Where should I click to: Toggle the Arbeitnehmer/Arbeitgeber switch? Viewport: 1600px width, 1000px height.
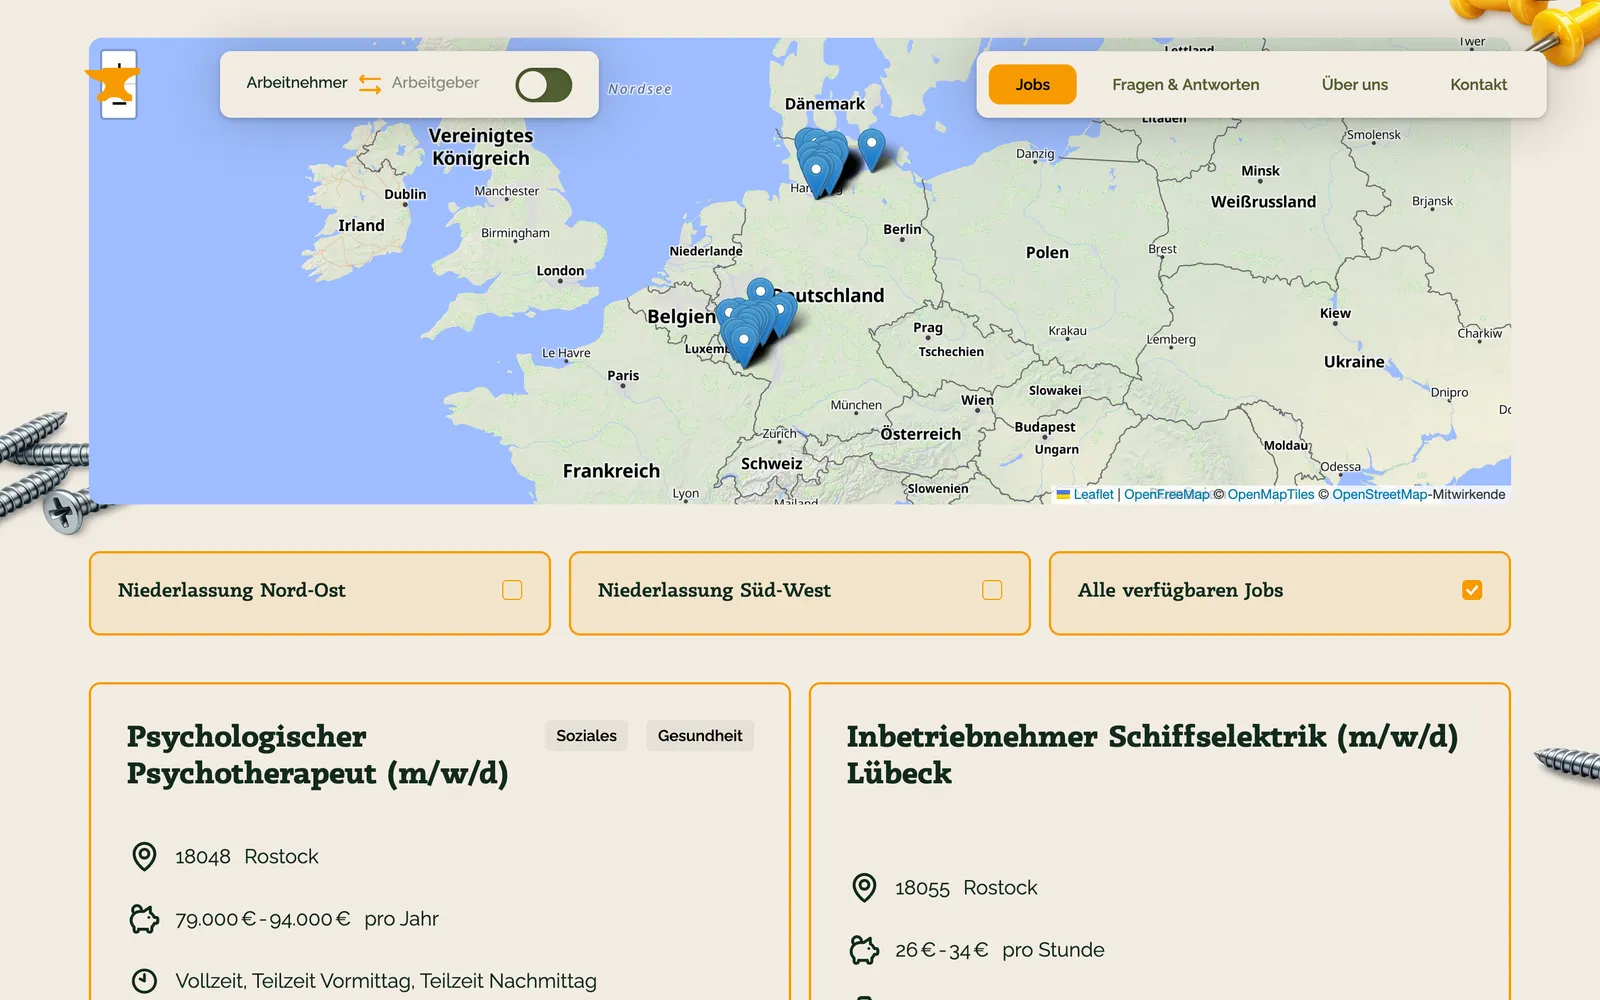pos(544,85)
